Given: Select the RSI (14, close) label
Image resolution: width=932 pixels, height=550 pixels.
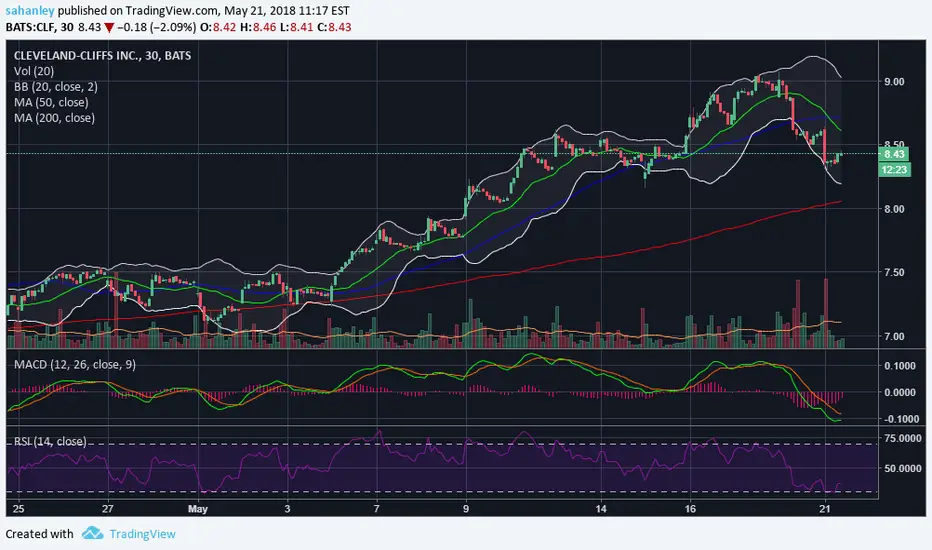Looking at the screenshot, I should pos(51,441).
